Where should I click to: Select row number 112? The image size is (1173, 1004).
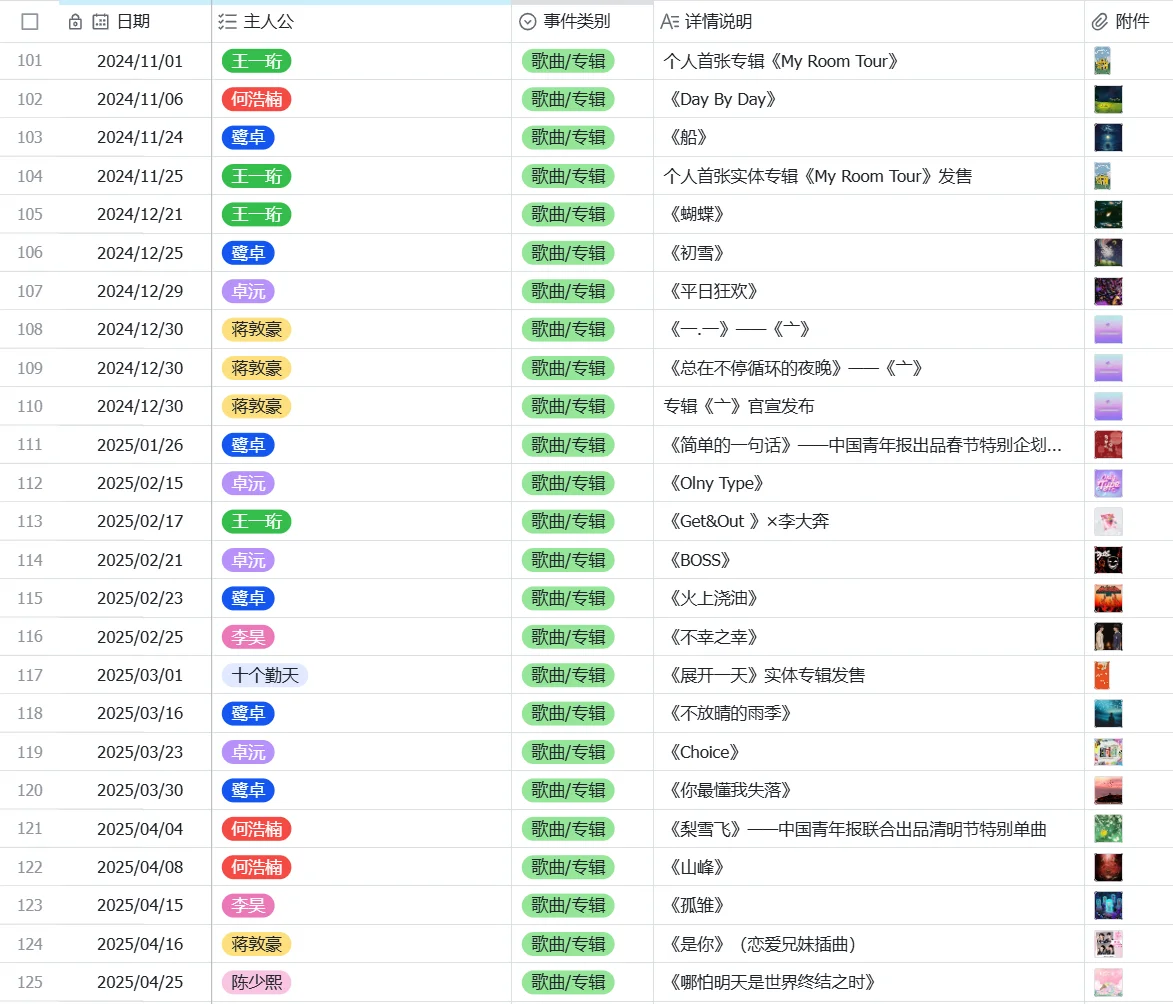(30, 483)
